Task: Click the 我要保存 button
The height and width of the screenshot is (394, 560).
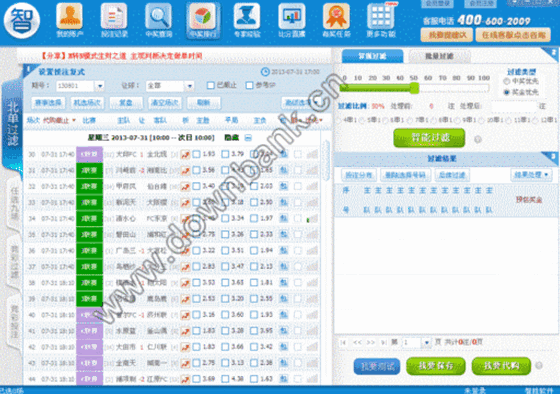Action: [436, 366]
